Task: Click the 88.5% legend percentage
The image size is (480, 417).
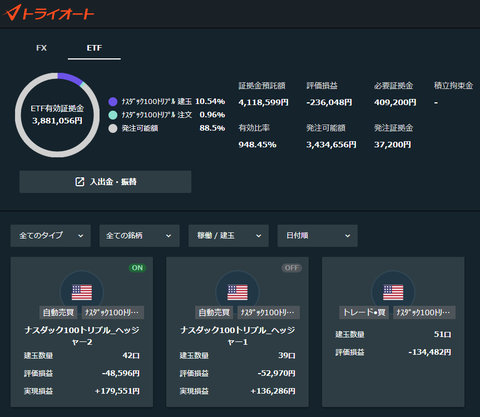Action: [x=212, y=128]
